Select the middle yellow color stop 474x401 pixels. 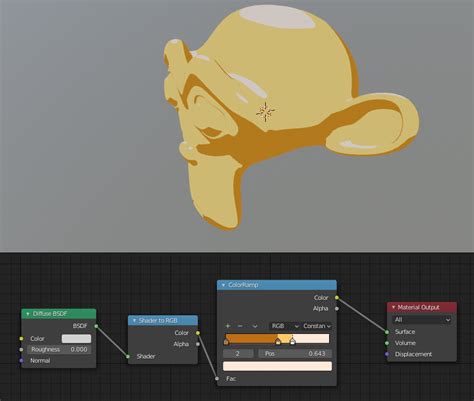pyautogui.click(x=278, y=342)
